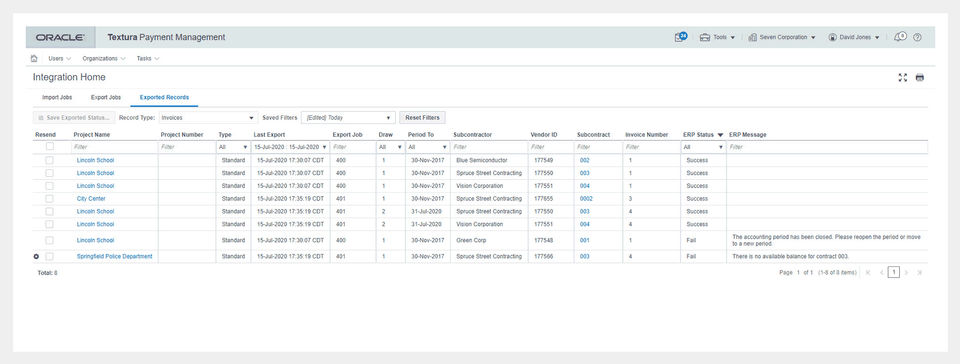Go to the last page arrow
This screenshot has width=960, height=364.
pyautogui.click(x=919, y=273)
